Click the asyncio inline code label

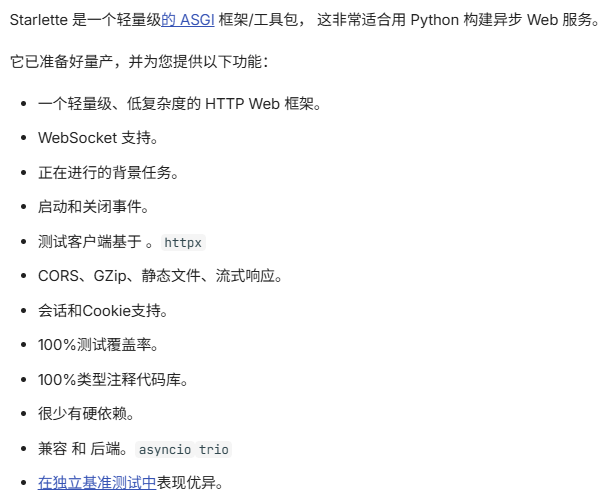(165, 450)
